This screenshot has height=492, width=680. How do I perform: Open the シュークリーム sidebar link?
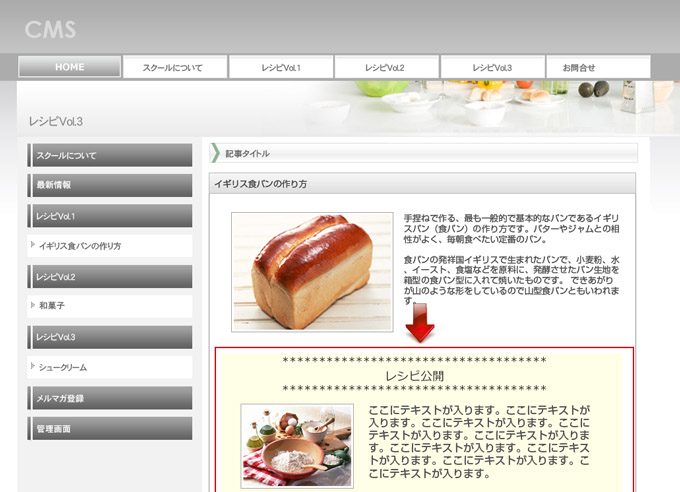coord(109,368)
